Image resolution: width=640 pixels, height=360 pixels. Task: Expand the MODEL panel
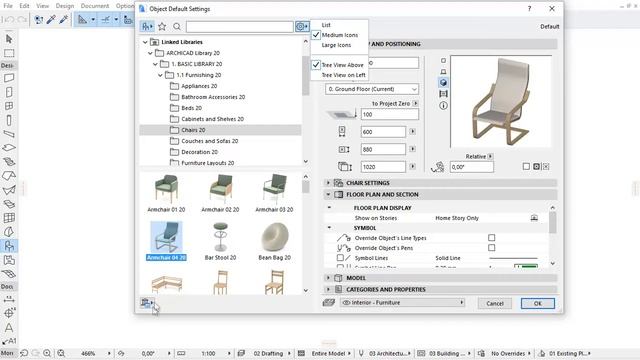pos(328,278)
